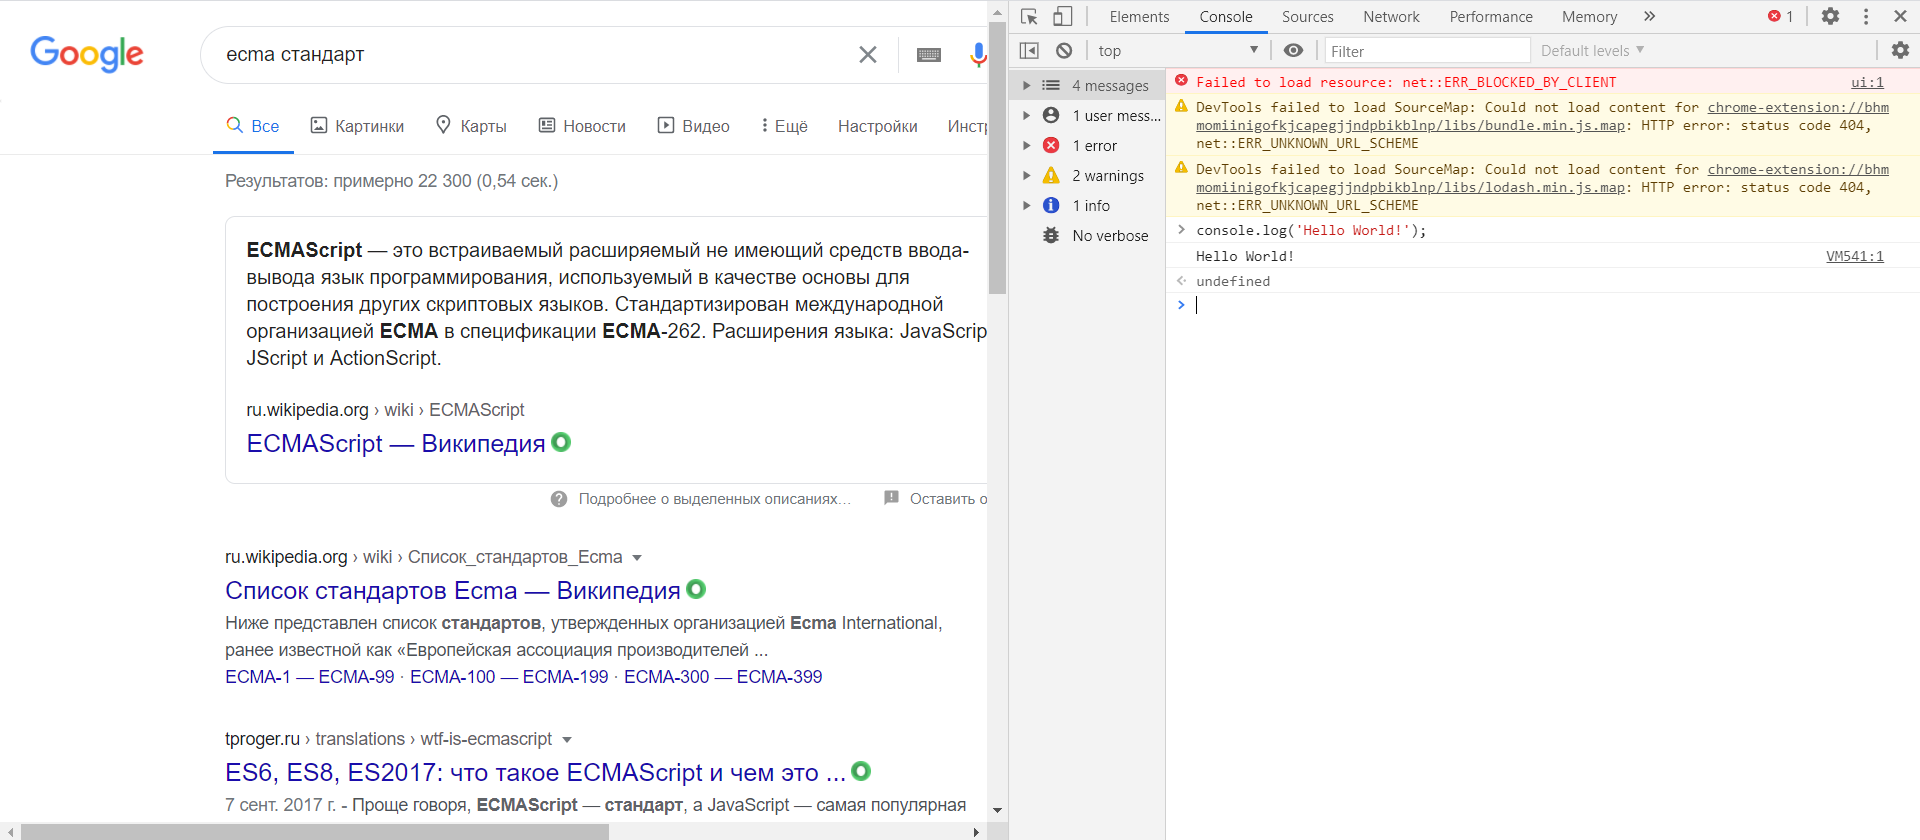
Task: Click the console prompt input line
Action: (x=1542, y=305)
